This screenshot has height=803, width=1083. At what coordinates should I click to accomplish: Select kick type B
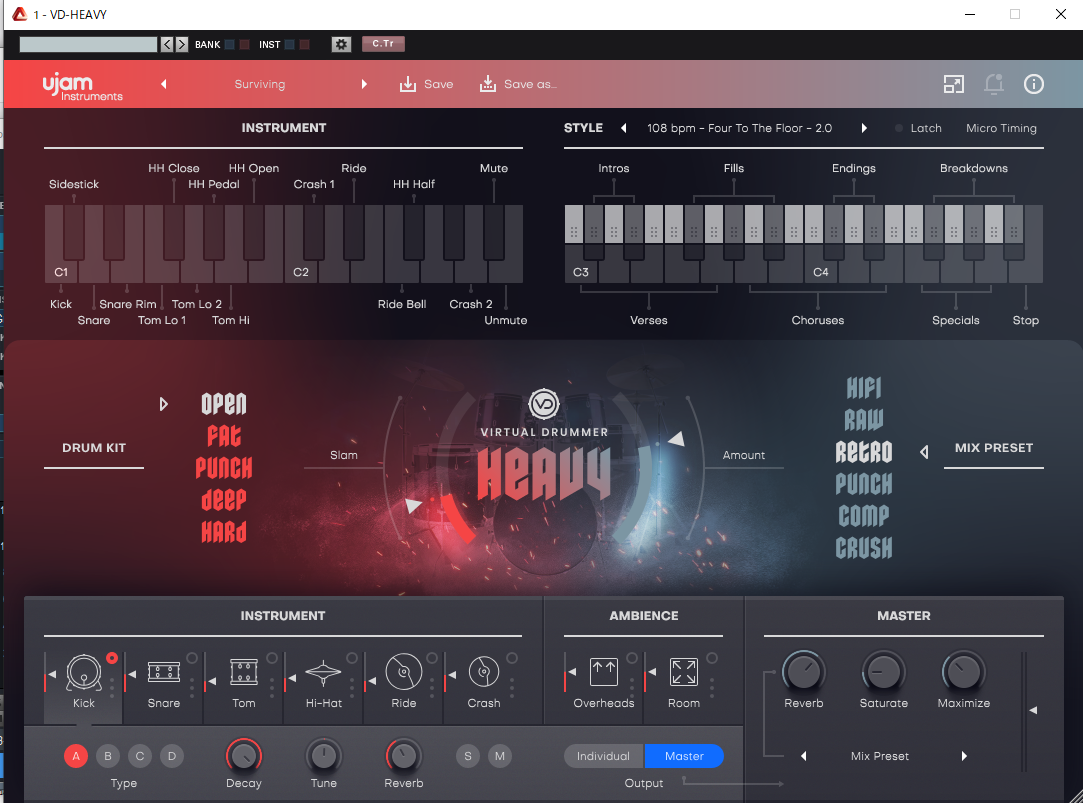point(108,756)
